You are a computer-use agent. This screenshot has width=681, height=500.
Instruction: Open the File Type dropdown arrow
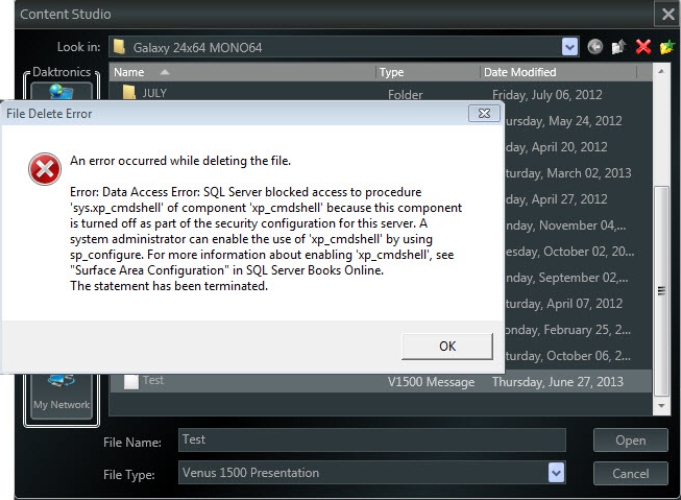(556, 472)
